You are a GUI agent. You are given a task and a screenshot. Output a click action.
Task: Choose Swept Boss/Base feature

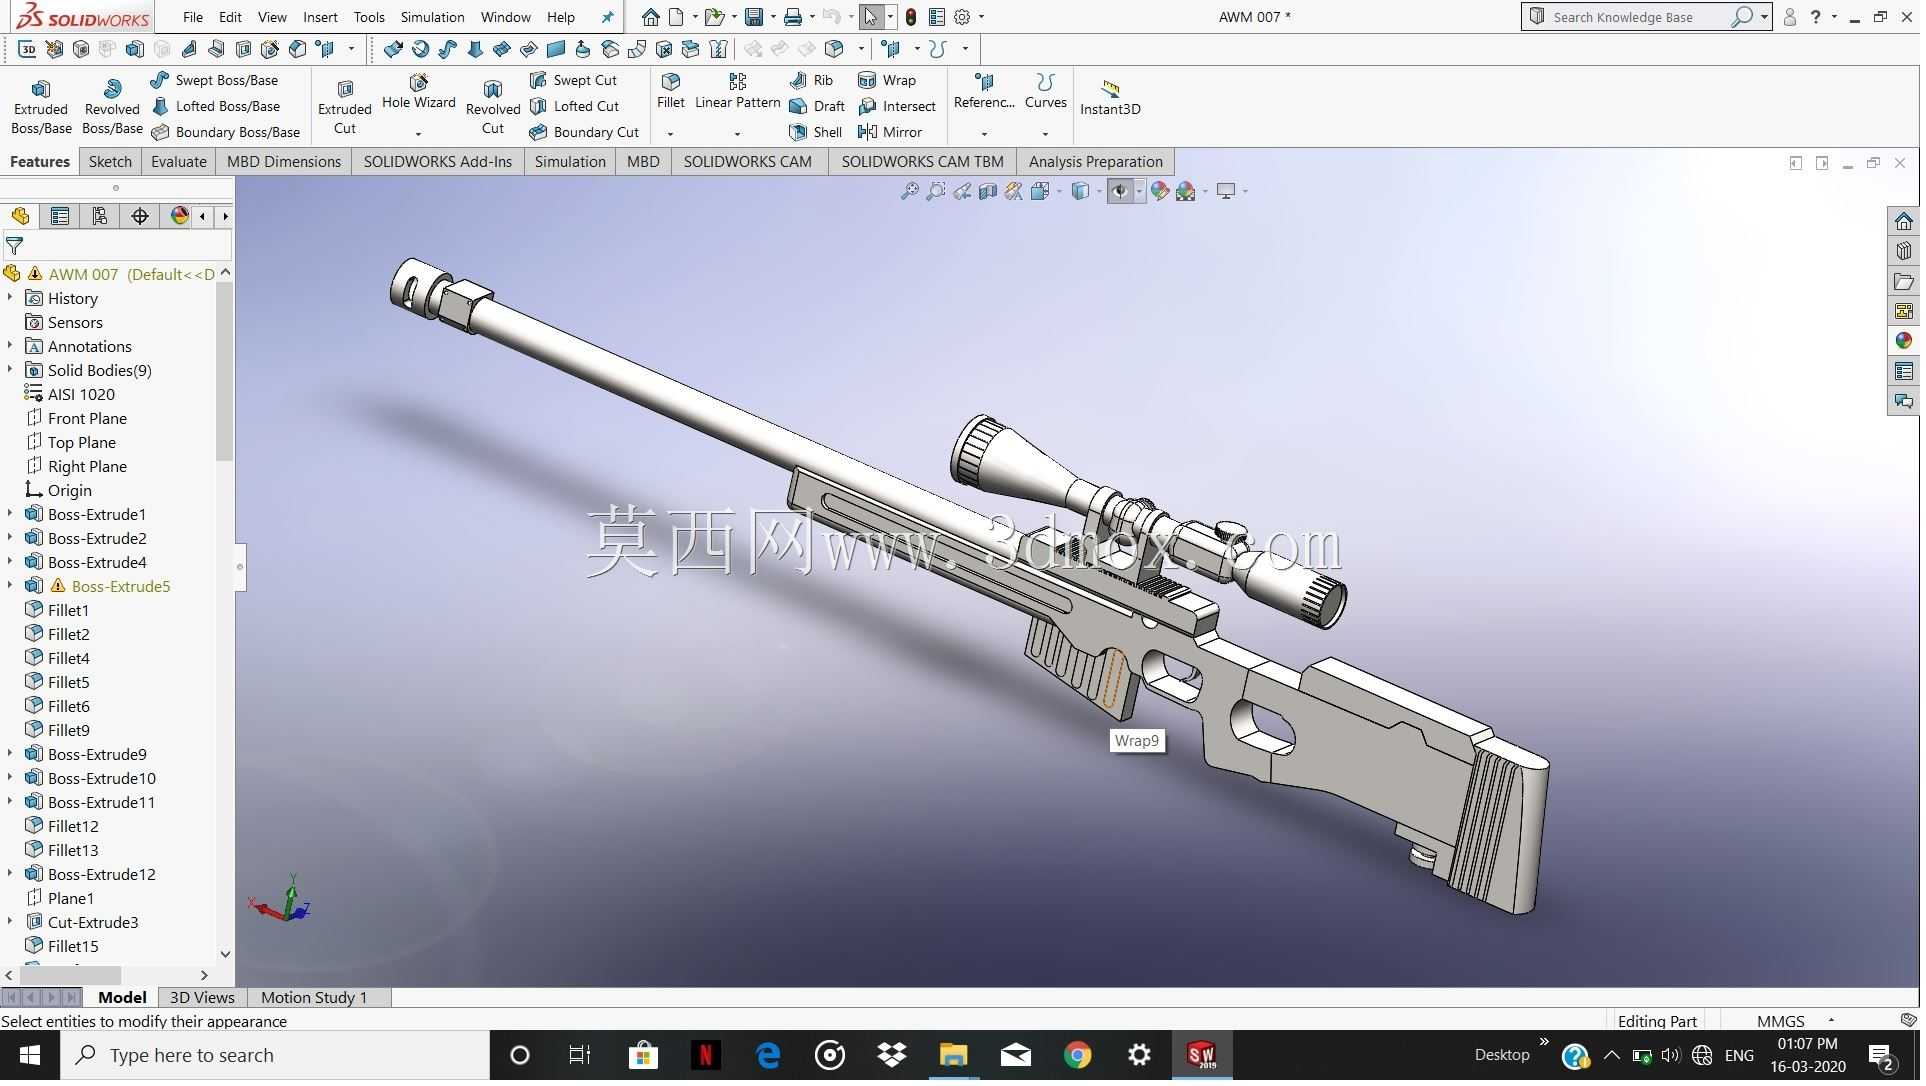coord(214,80)
